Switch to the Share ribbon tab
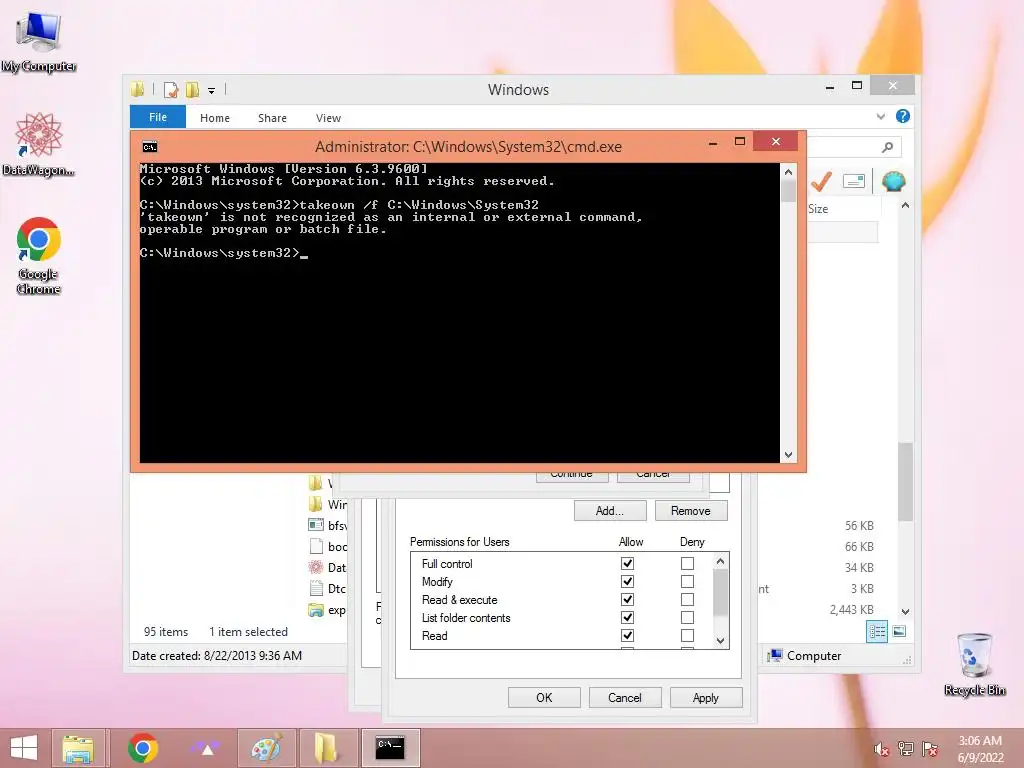1024x768 pixels. pos(272,118)
